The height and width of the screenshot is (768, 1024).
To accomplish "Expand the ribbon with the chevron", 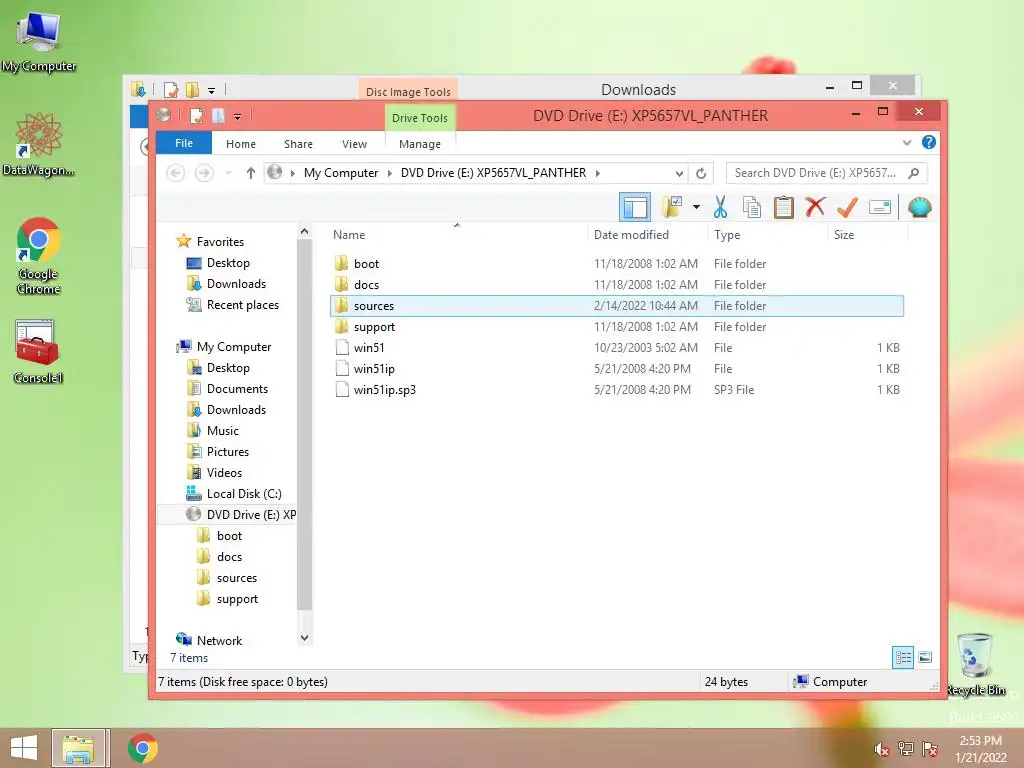I will (x=906, y=142).
